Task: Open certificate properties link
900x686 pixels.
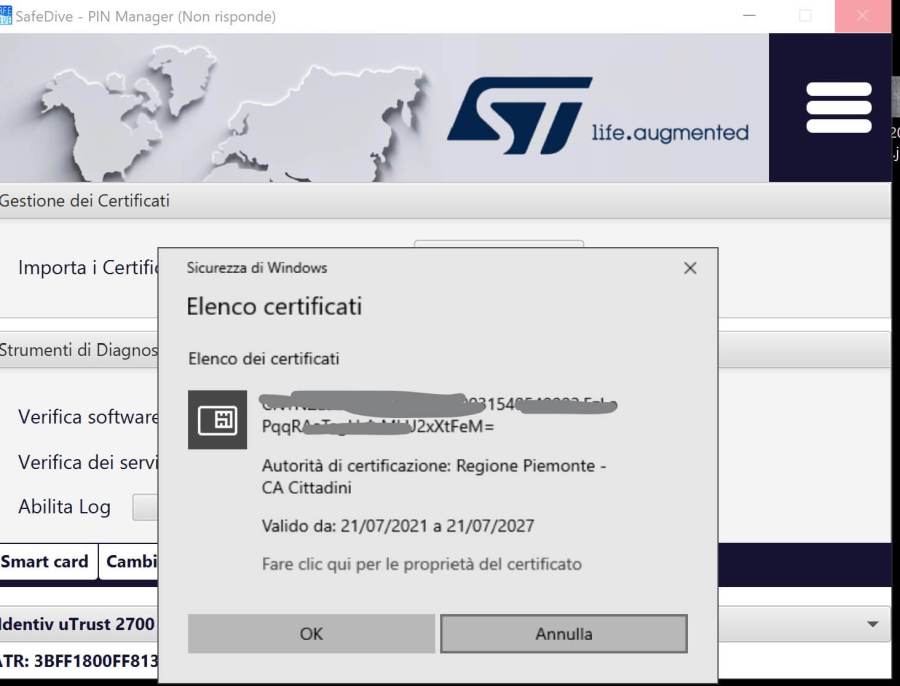Action: [421, 564]
